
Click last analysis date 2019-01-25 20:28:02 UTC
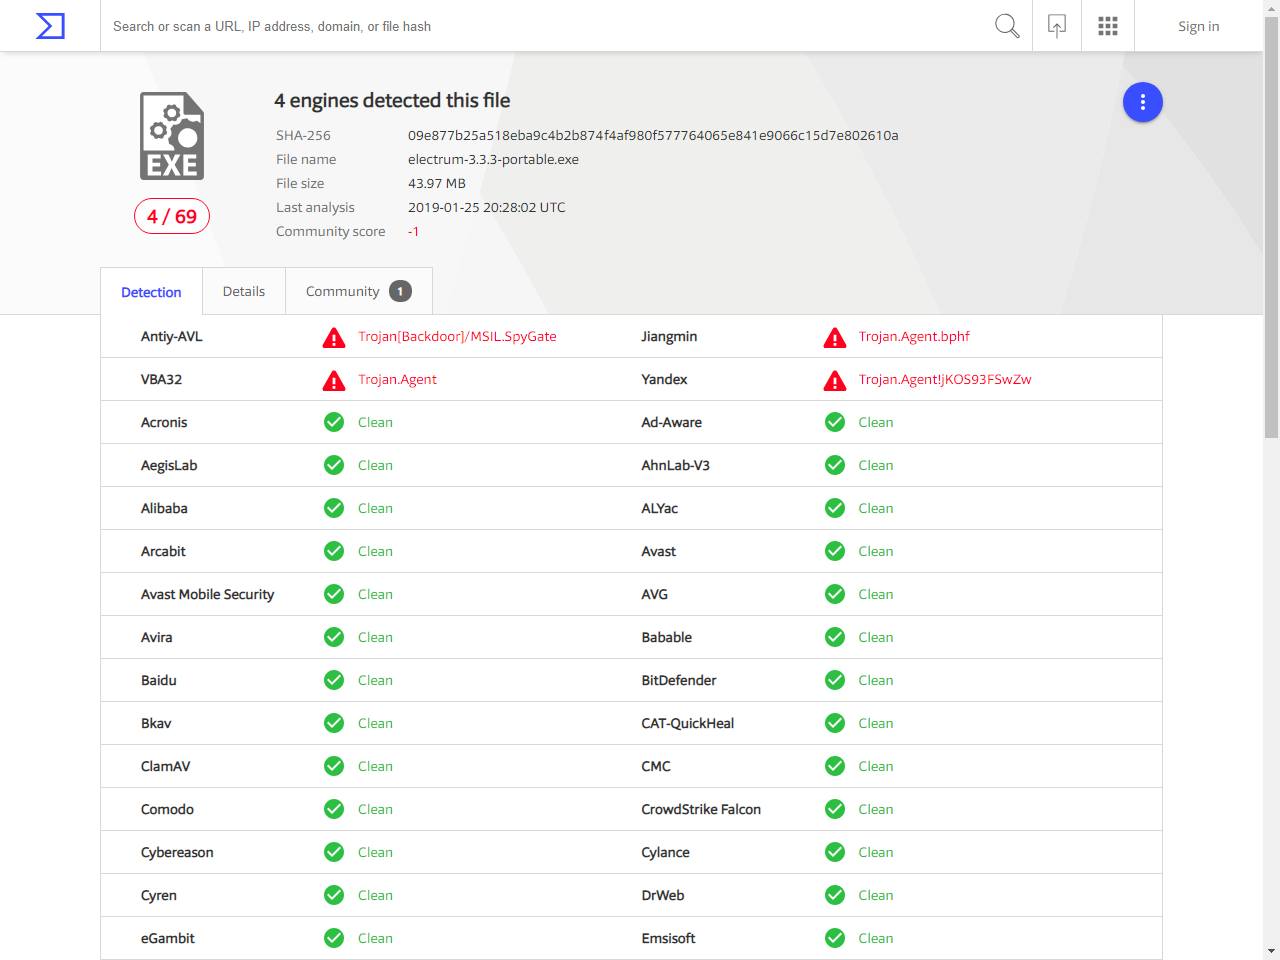487,207
